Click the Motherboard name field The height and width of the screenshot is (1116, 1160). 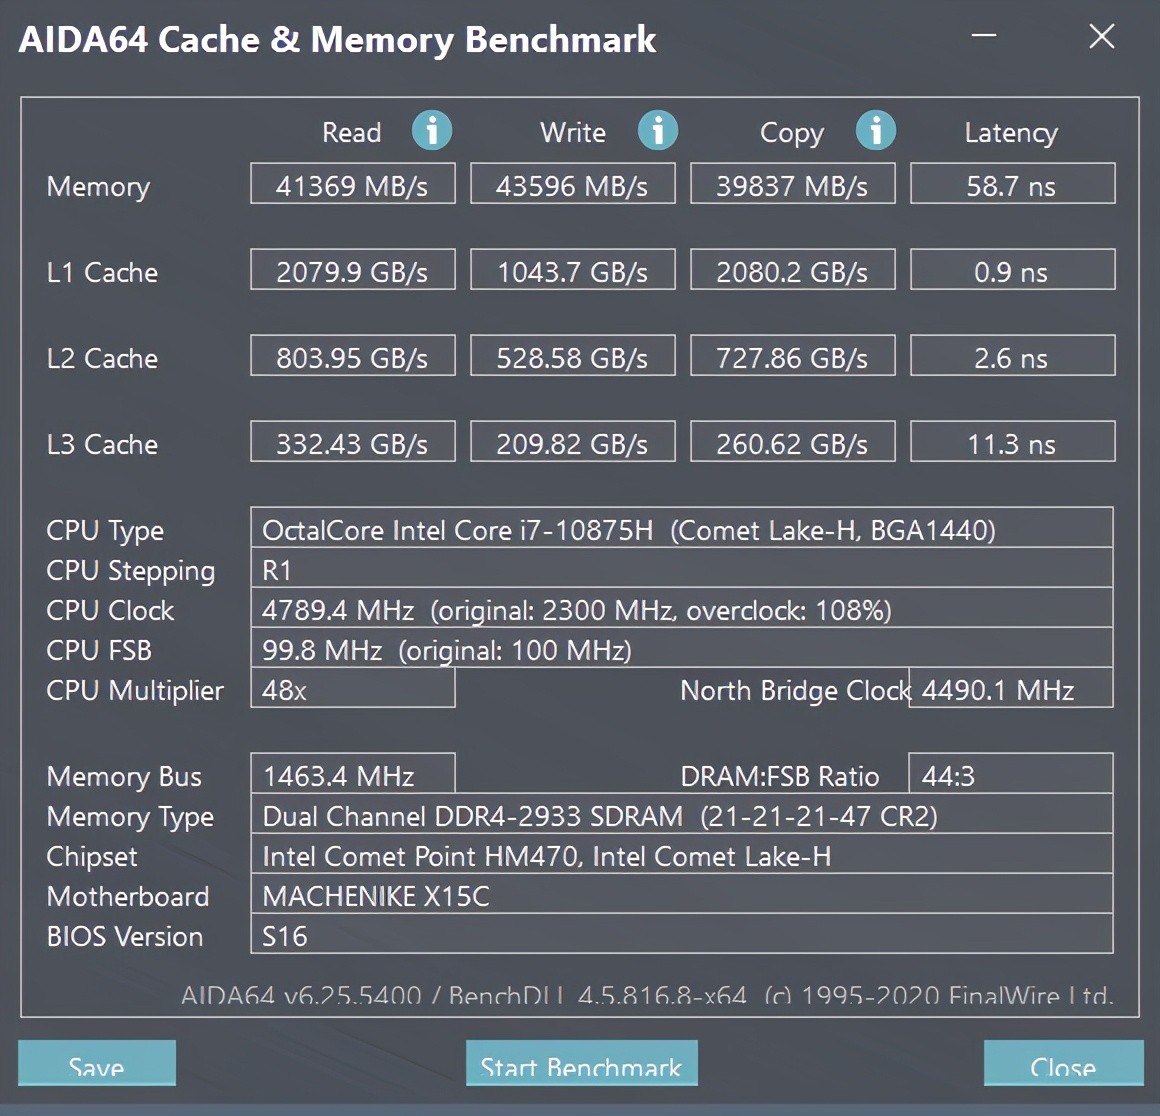coord(681,895)
